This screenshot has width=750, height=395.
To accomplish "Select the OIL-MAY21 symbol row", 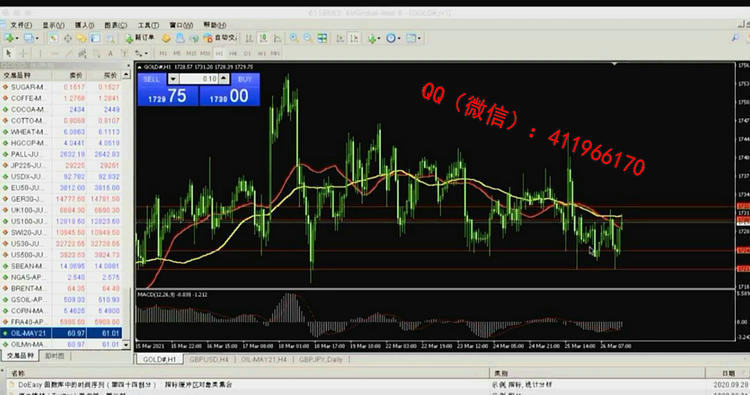I will [x=61, y=333].
